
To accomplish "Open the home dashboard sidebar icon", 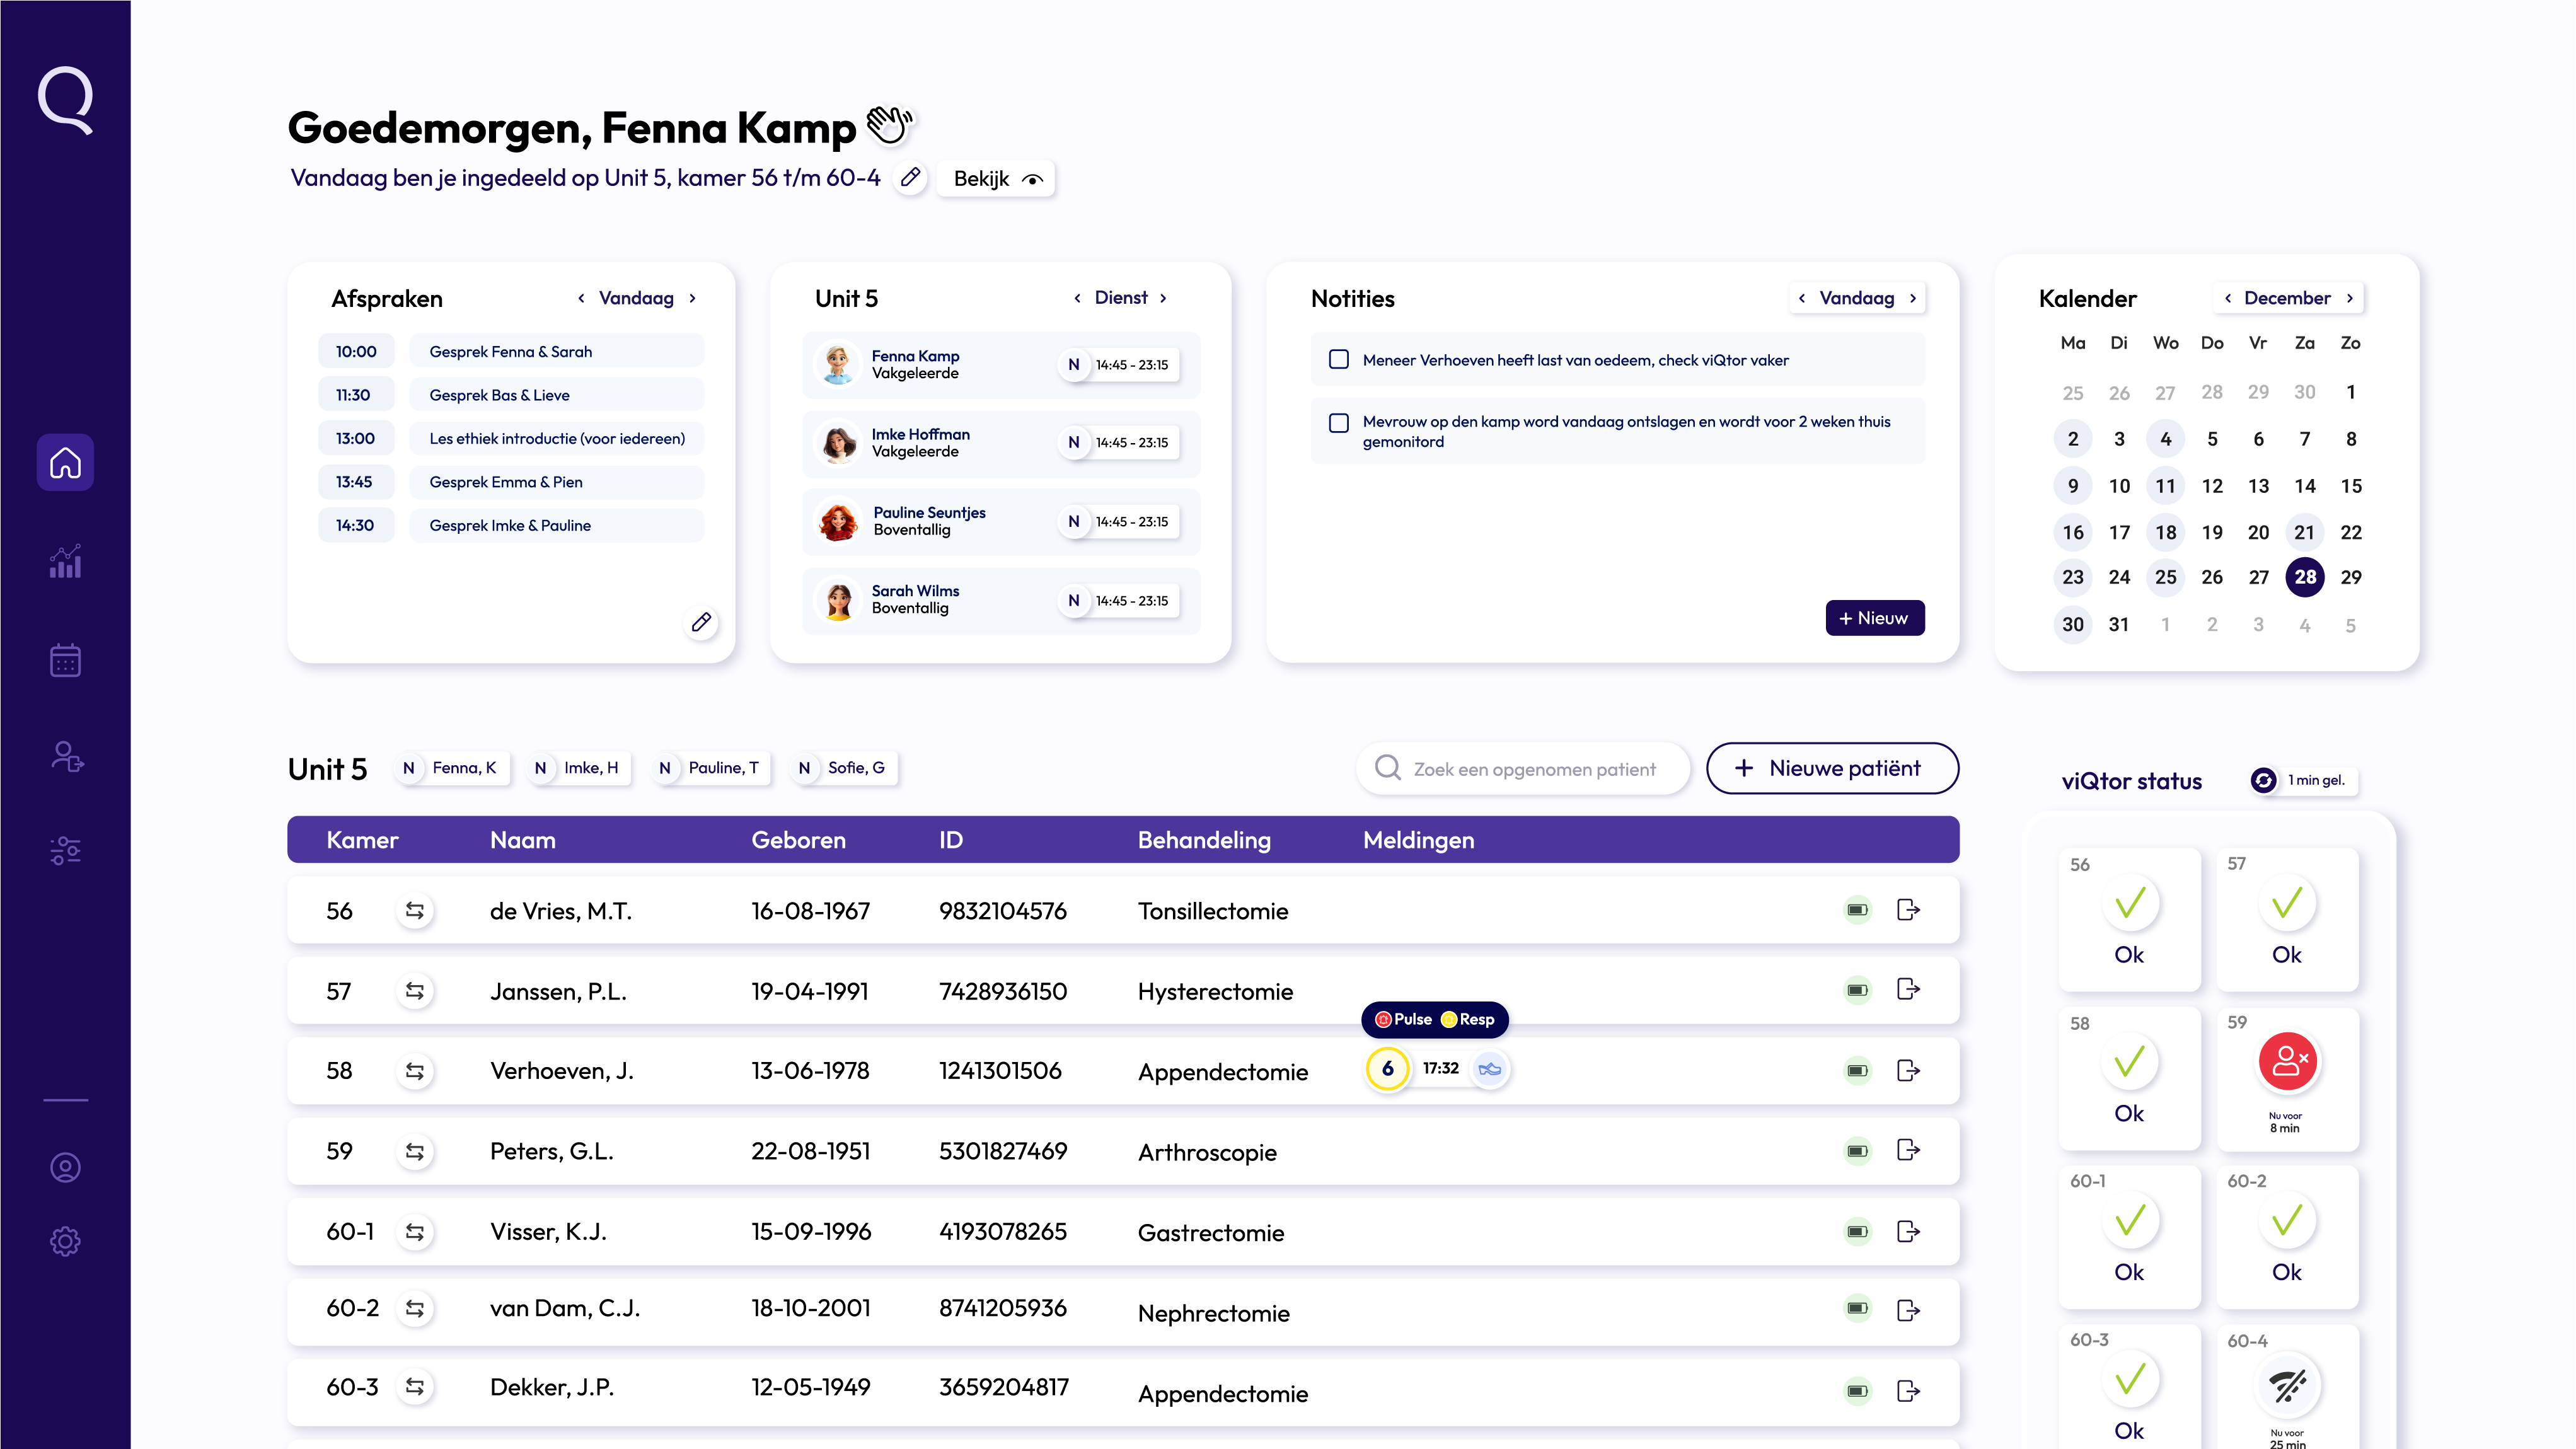I will coord(65,462).
